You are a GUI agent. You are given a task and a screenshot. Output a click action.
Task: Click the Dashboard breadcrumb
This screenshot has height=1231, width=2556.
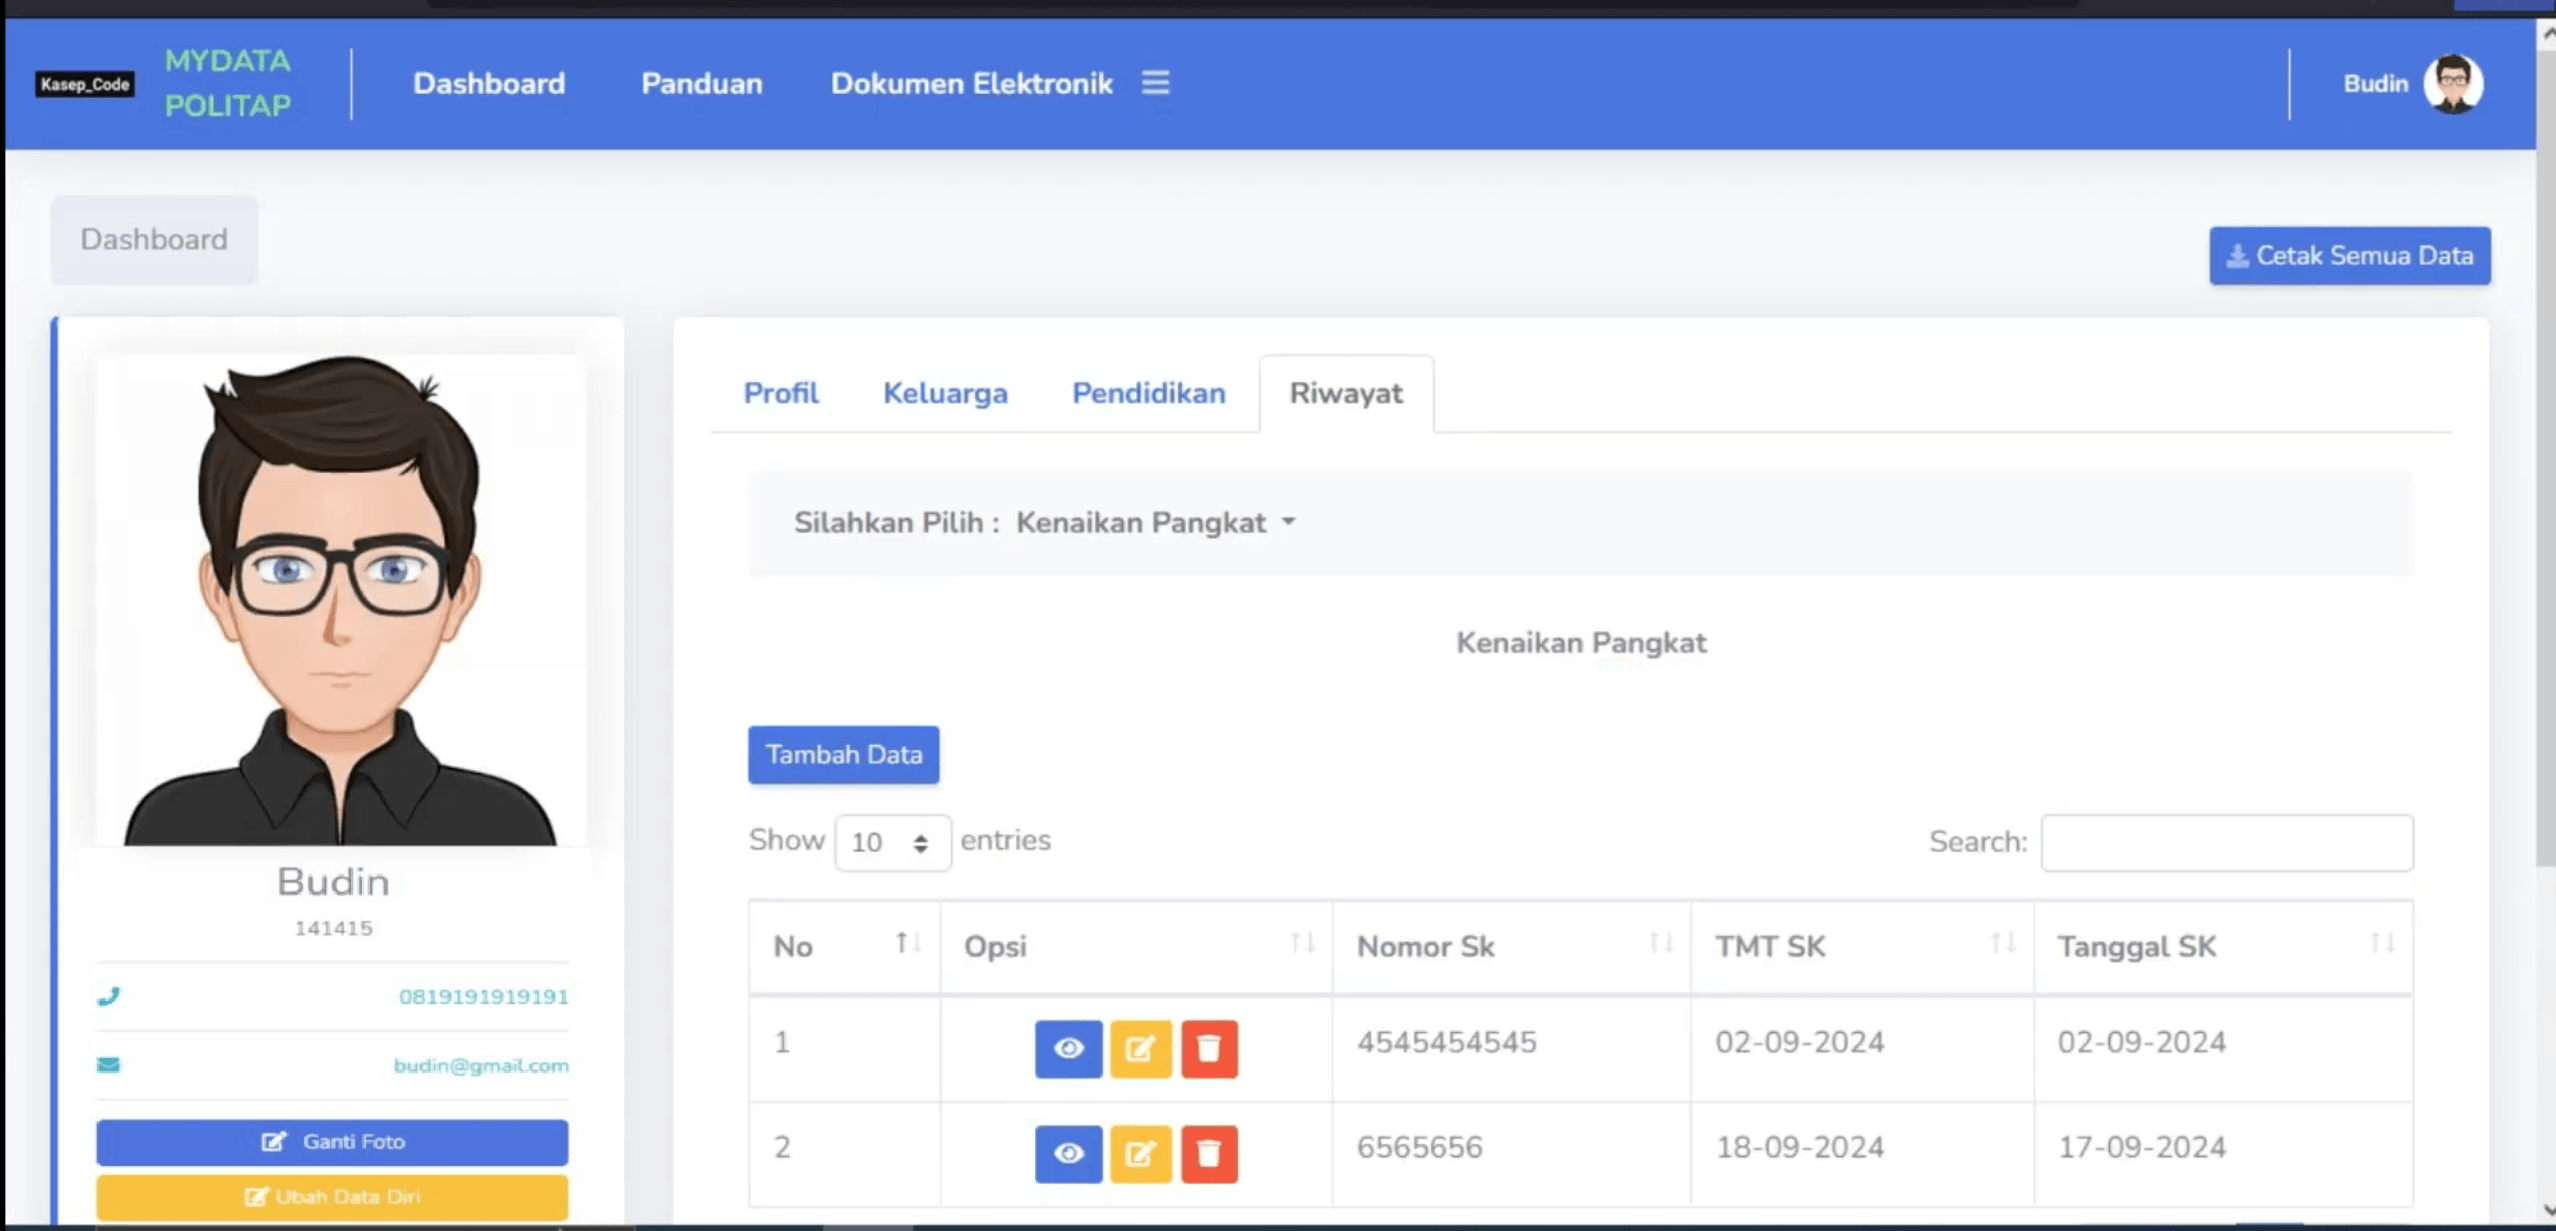(154, 239)
